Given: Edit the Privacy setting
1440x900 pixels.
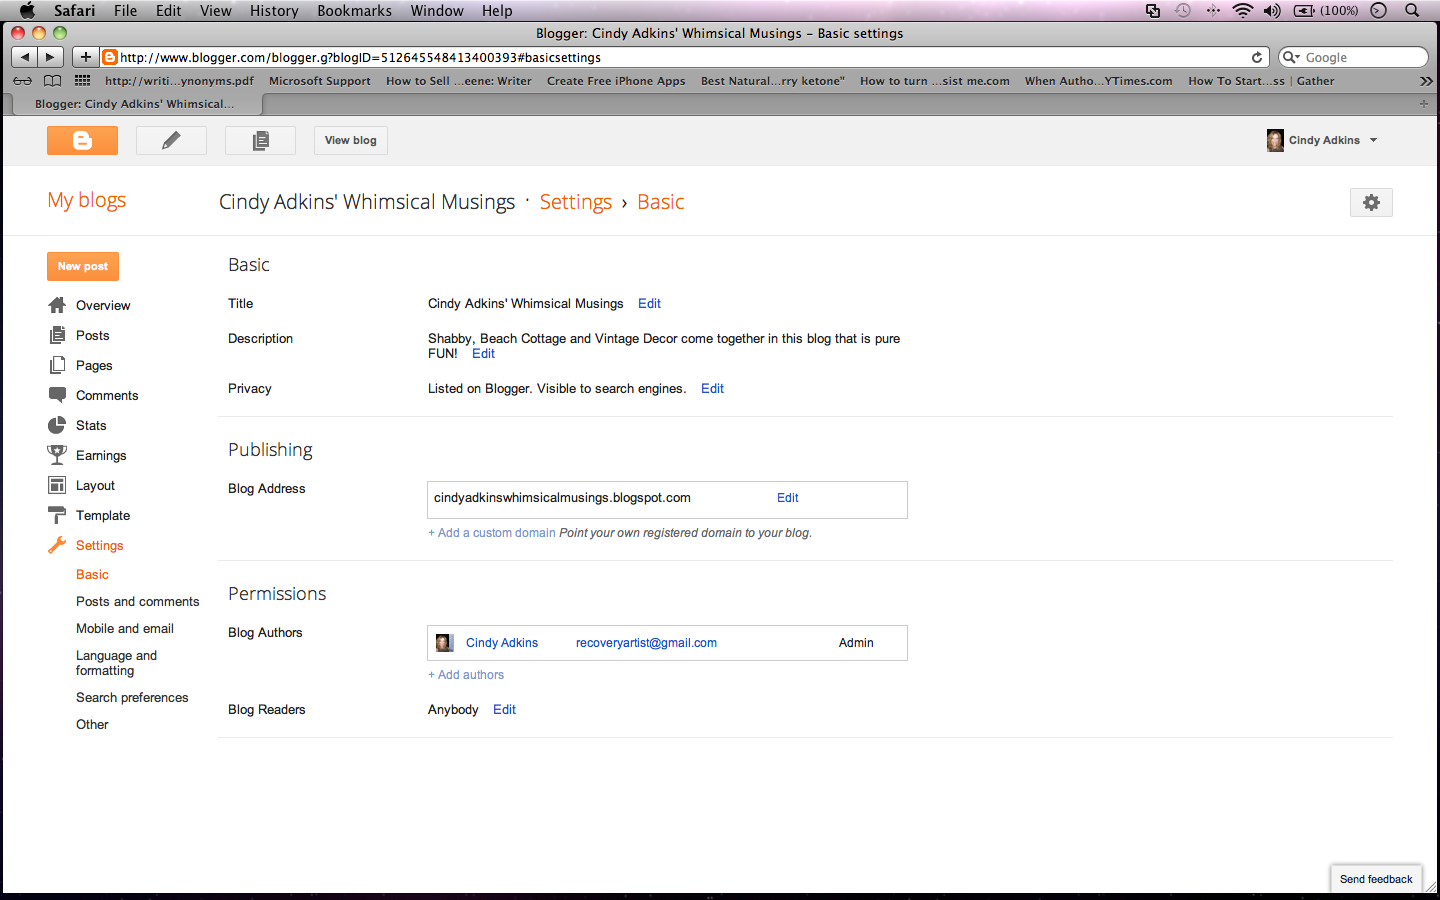Looking at the screenshot, I should coord(712,388).
